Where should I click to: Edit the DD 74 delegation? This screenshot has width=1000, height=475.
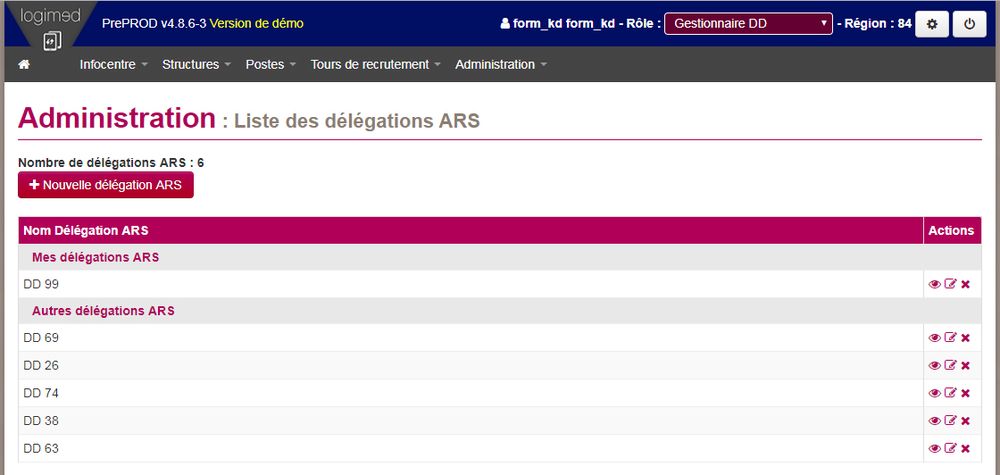(x=950, y=393)
